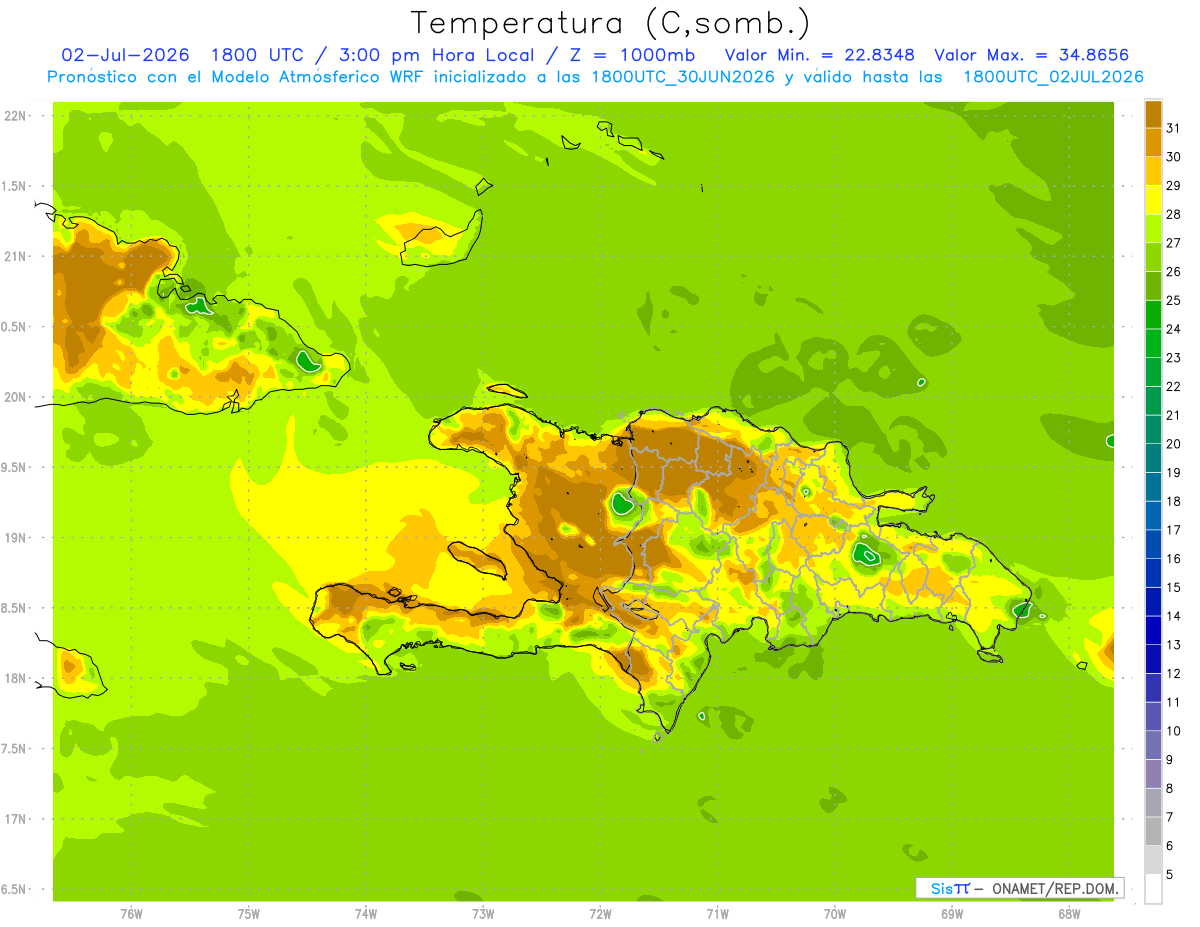Click the "75W" longitude label
The image size is (1200, 927).
pyautogui.click(x=249, y=914)
